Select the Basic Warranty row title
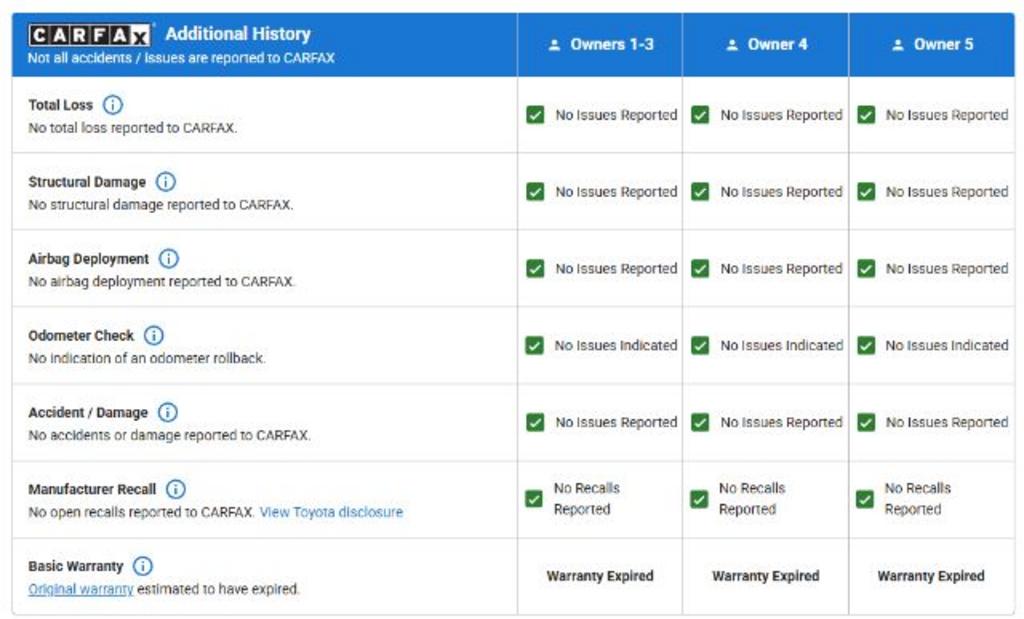Image resolution: width=1024 pixels, height=619 pixels. click(76, 566)
